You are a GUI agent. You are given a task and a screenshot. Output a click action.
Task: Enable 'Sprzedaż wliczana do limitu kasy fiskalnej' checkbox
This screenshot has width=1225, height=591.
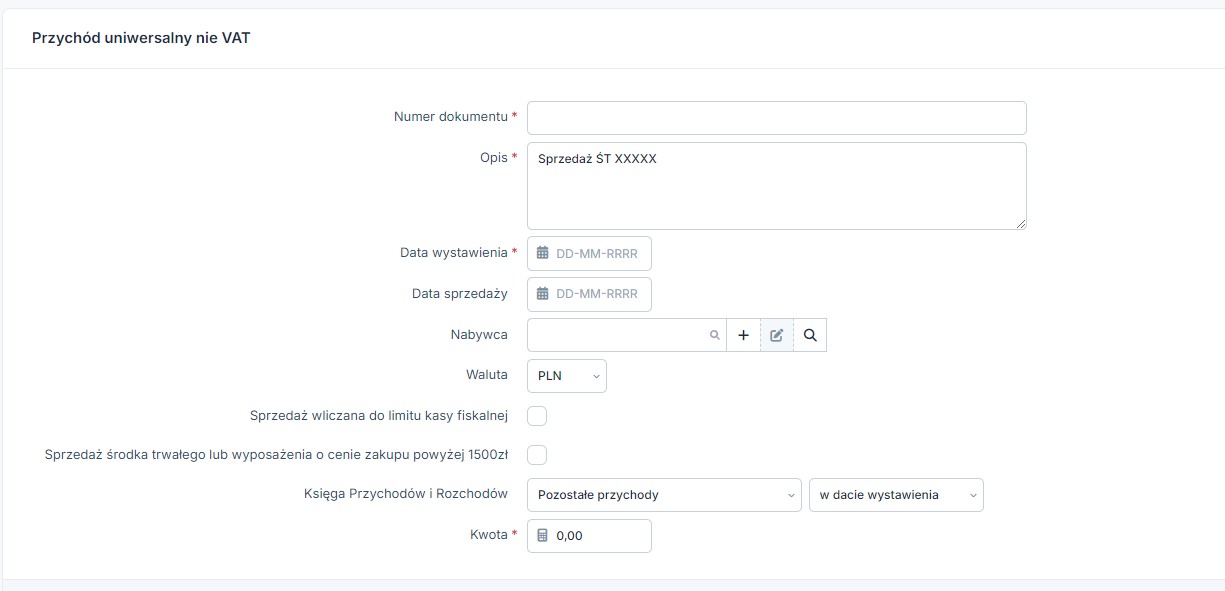537,415
